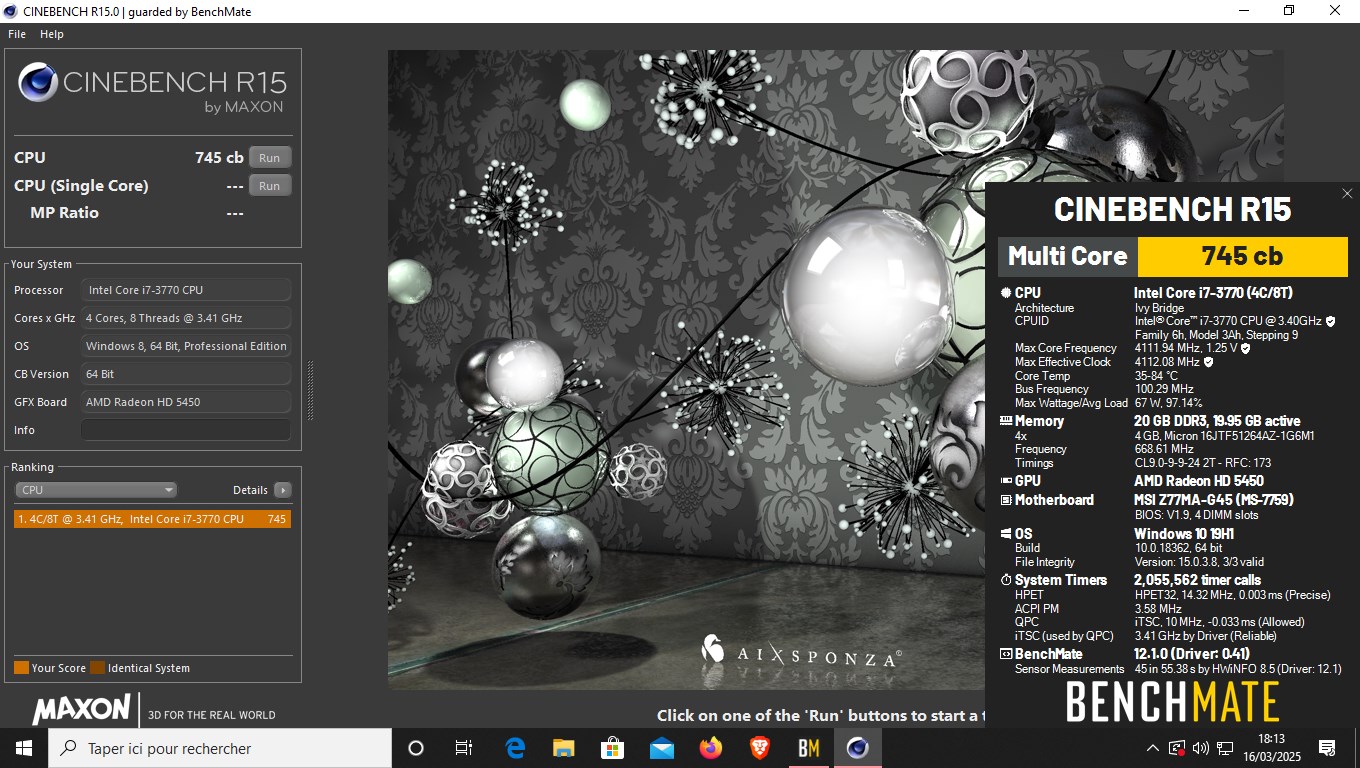Click the CB Version field 64 Bit
This screenshot has width=1360, height=768.
click(x=186, y=374)
